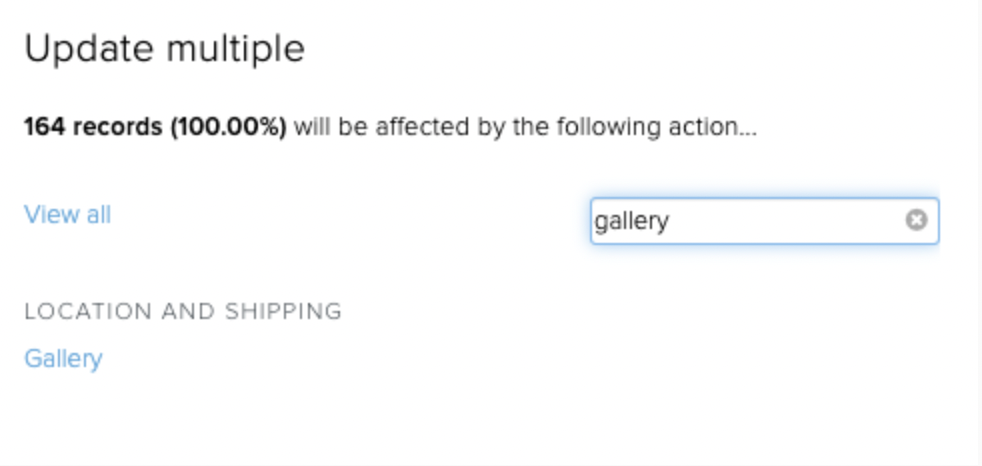The height and width of the screenshot is (466, 982).
Task: Pick the Gallery search result
Action: coord(63,359)
